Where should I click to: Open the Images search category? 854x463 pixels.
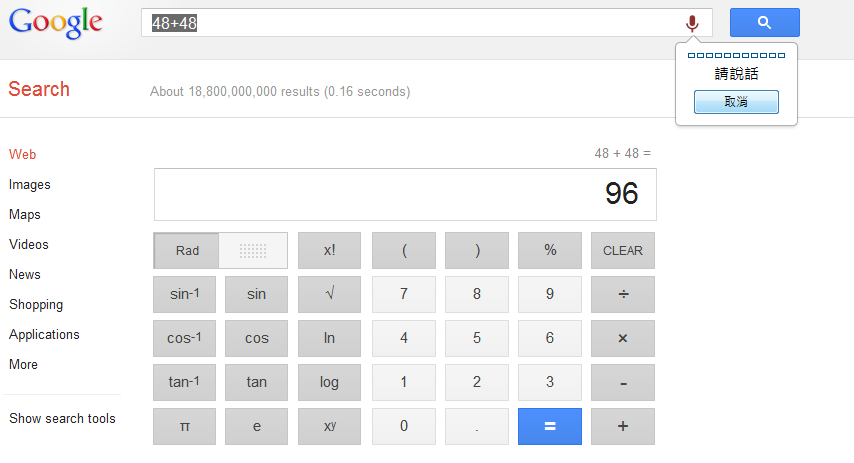(29, 184)
